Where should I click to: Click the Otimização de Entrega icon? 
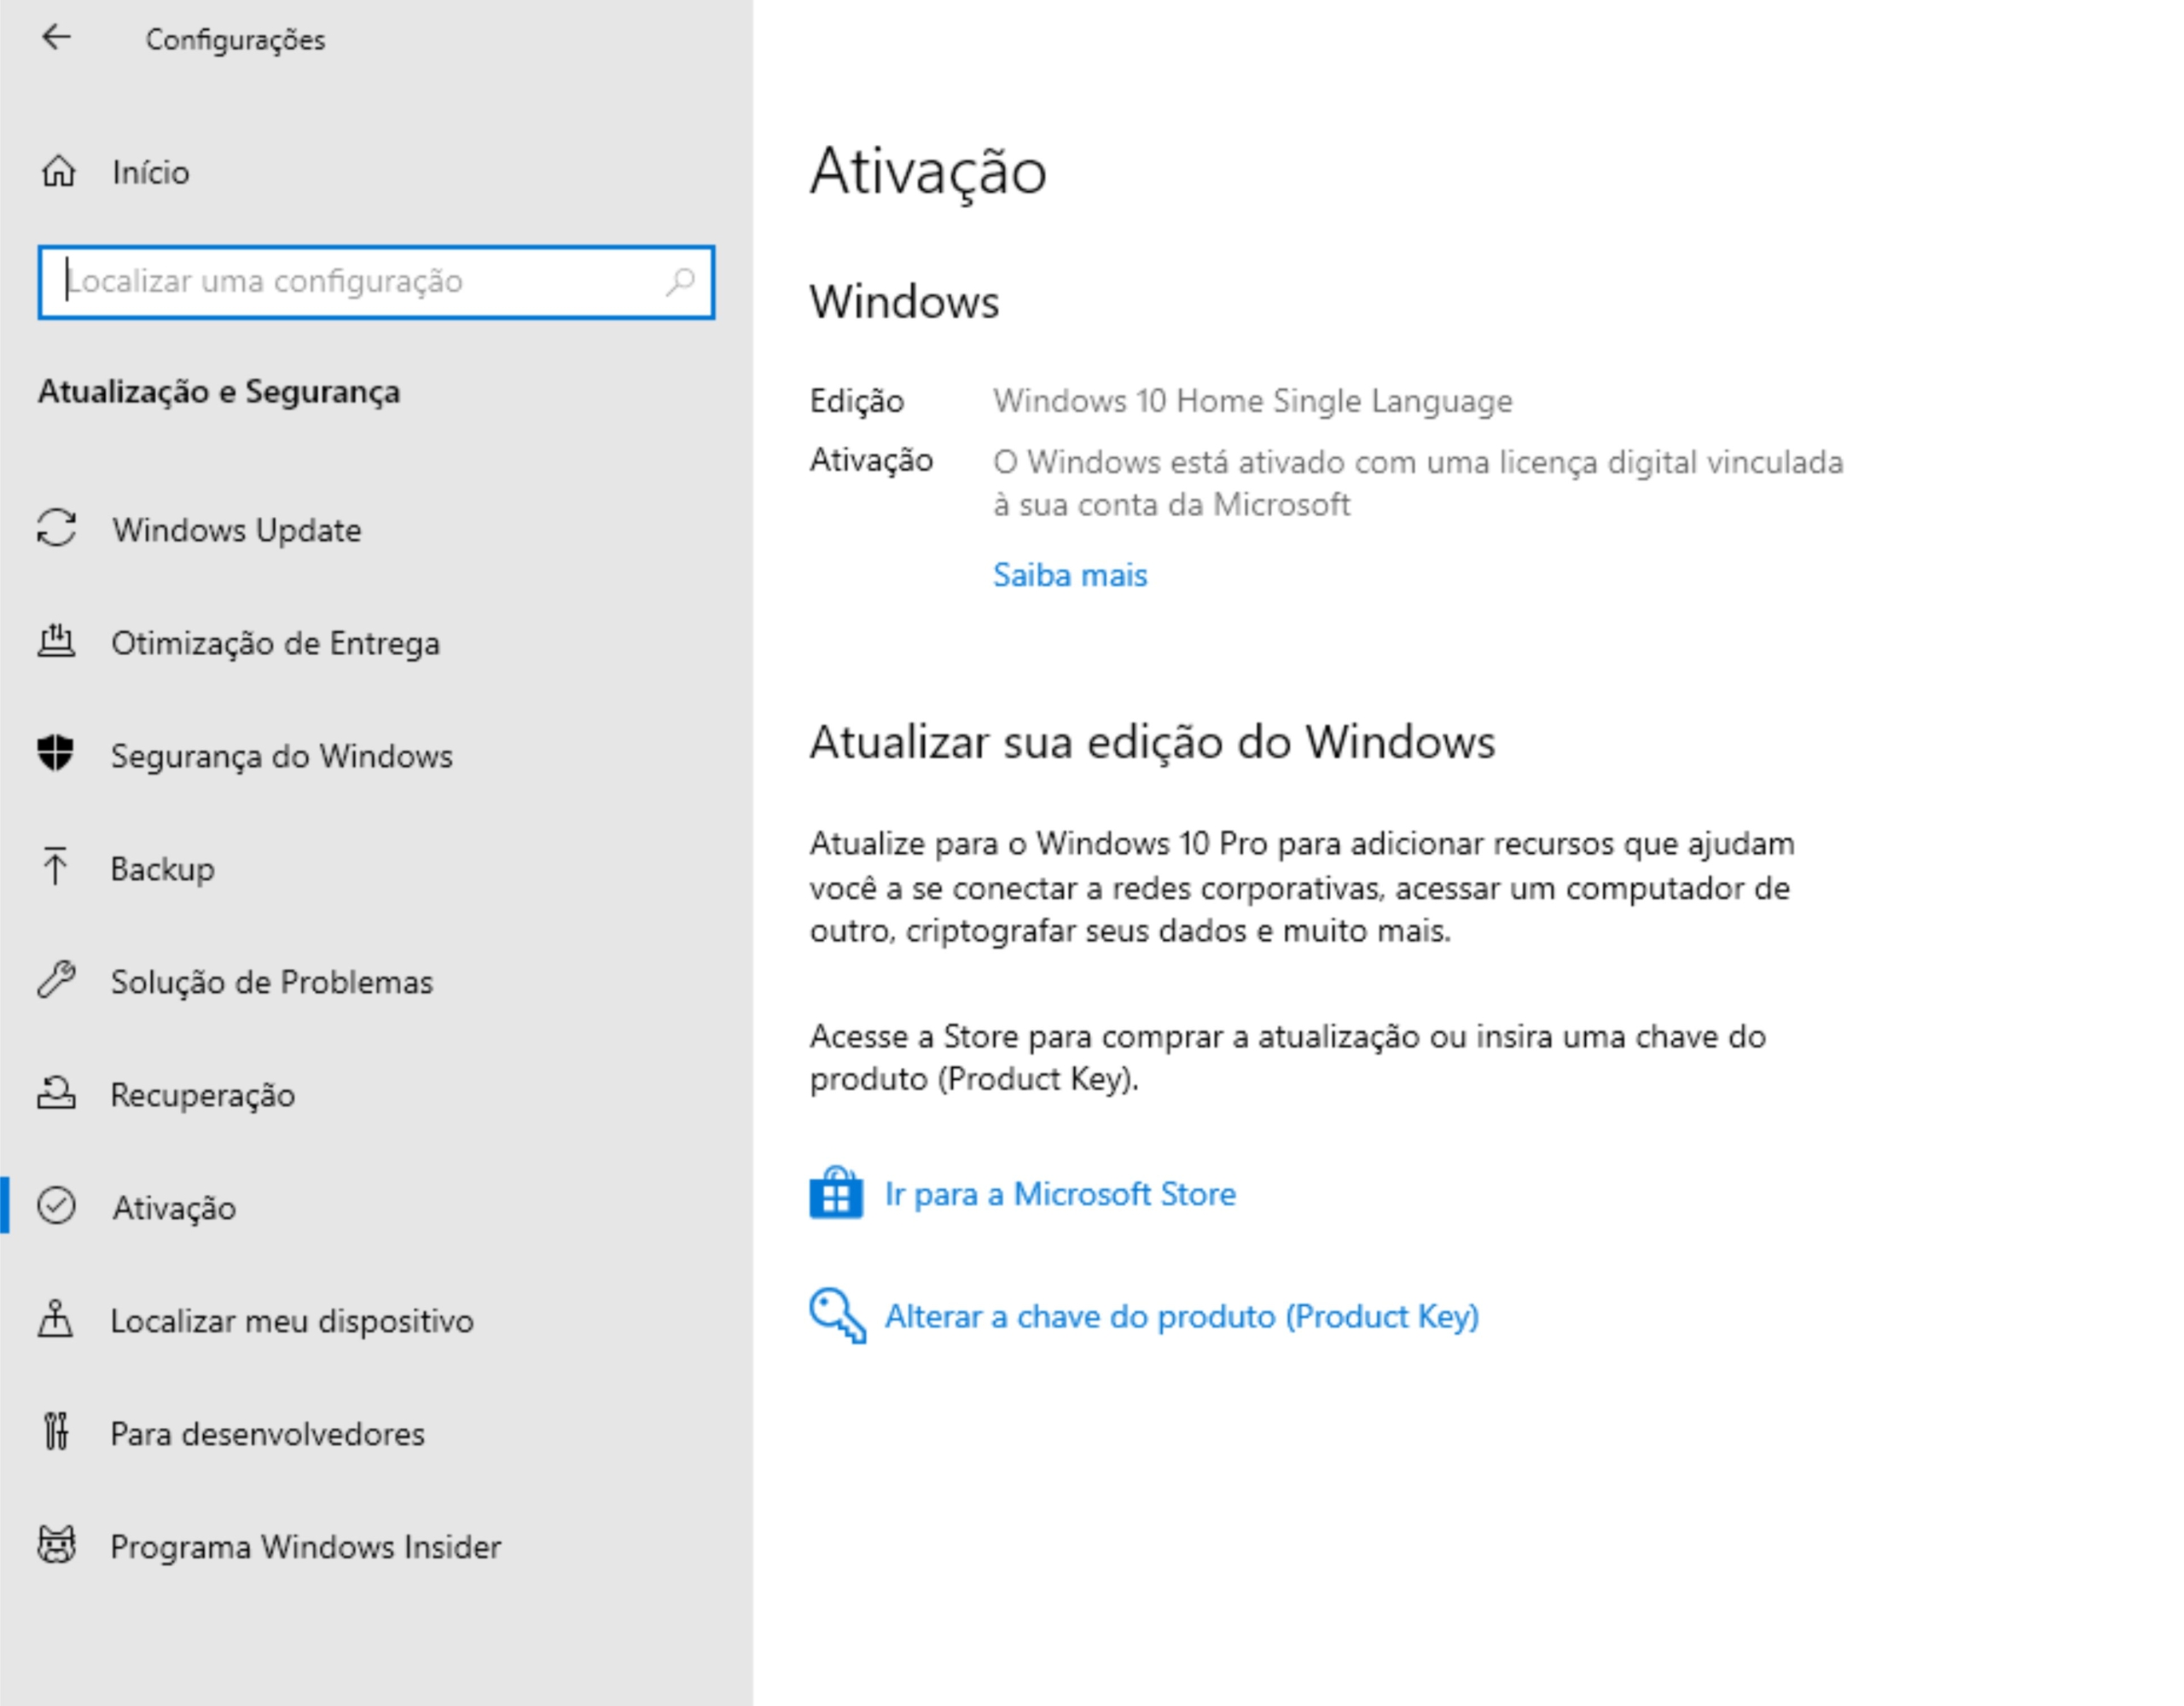click(x=56, y=640)
